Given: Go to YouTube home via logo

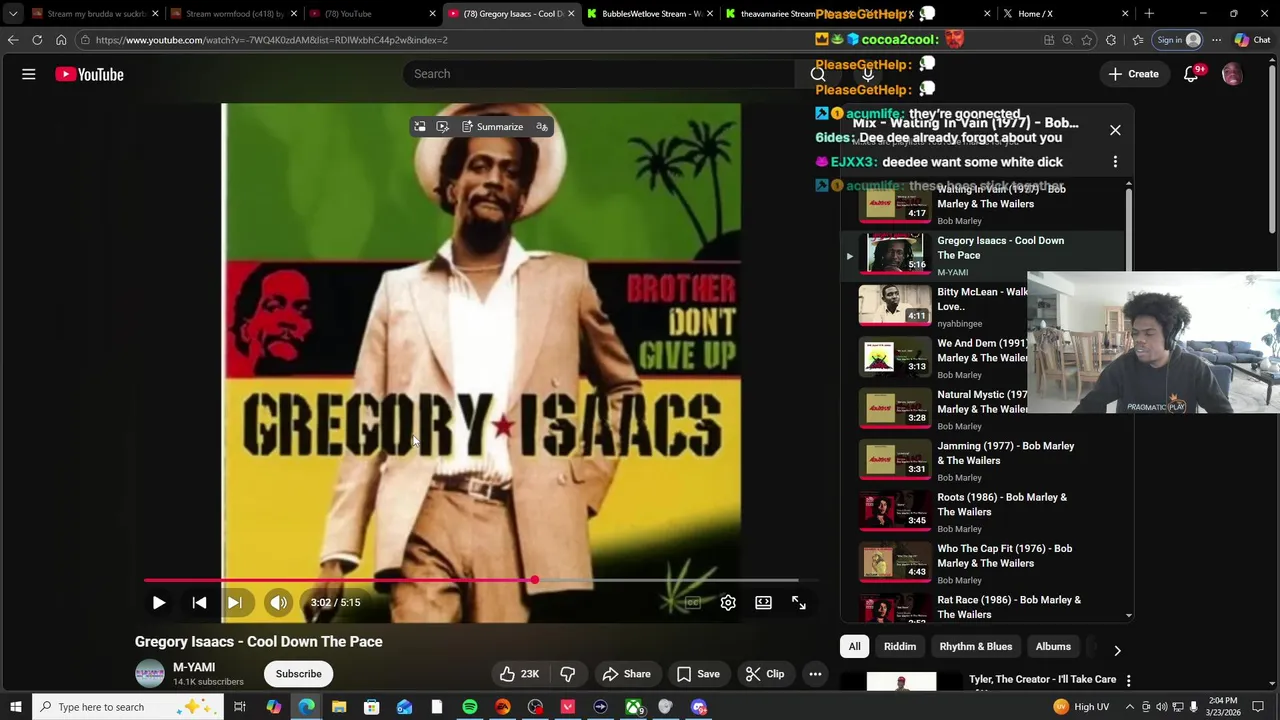Looking at the screenshot, I should pyautogui.click(x=89, y=74).
